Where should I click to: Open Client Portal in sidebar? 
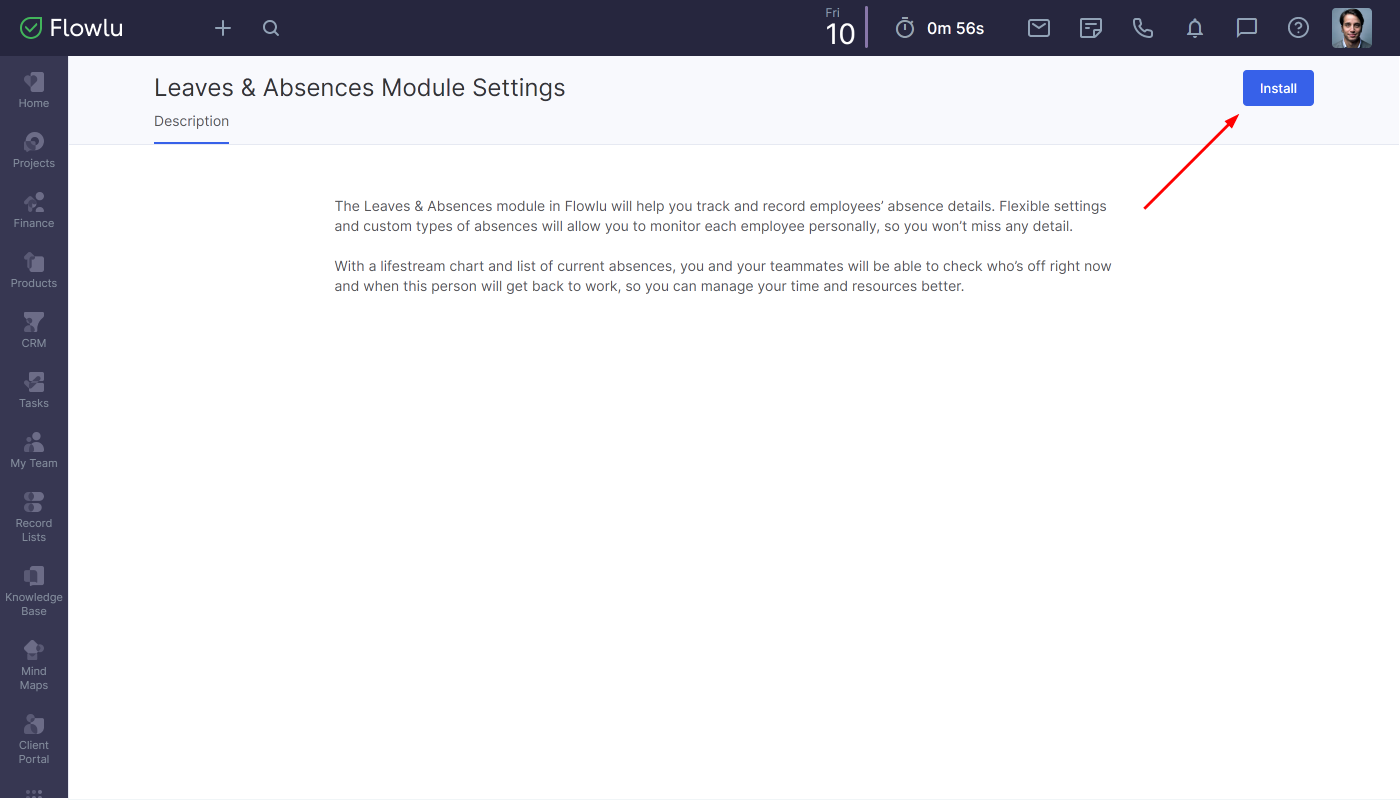(34, 739)
